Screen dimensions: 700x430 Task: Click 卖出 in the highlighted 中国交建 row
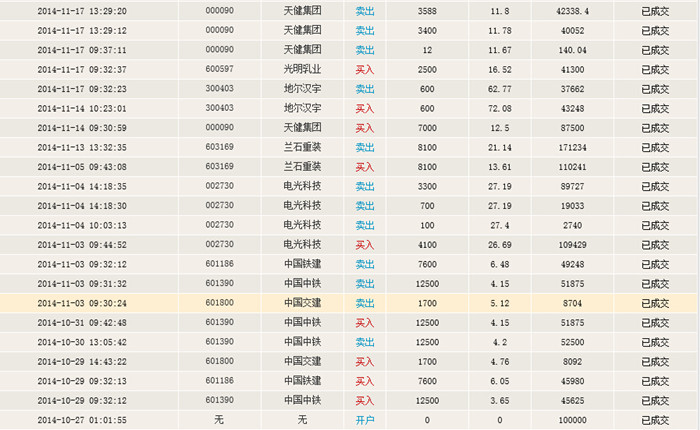click(x=364, y=302)
